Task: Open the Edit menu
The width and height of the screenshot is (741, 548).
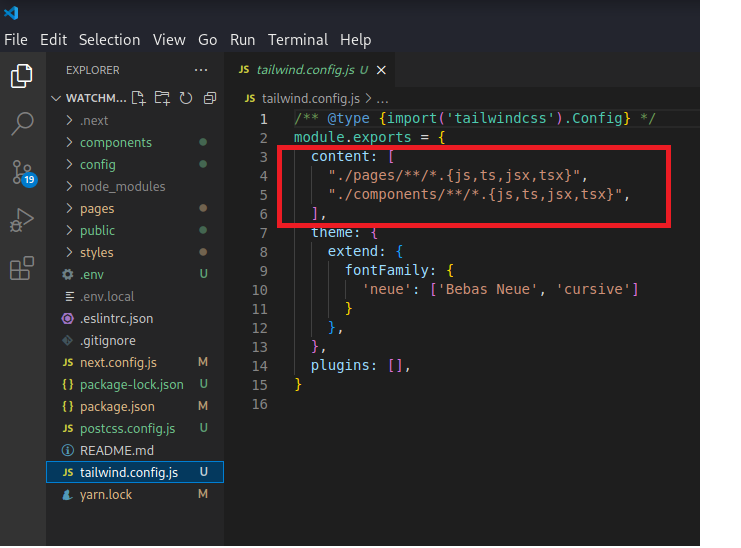Action: pos(53,40)
